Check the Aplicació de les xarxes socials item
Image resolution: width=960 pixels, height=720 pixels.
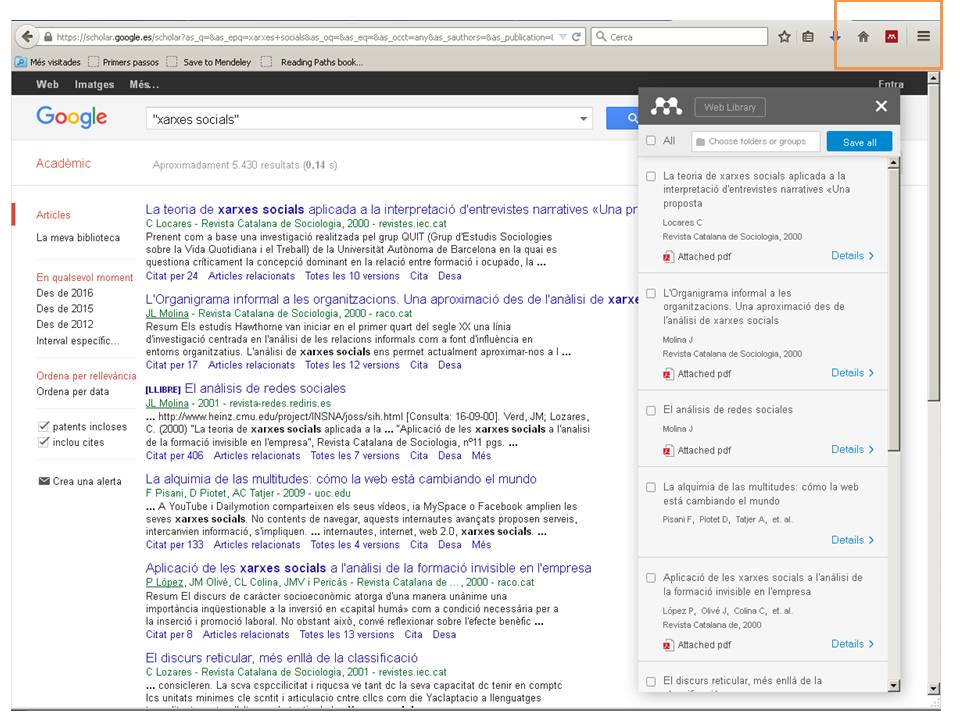[651, 577]
